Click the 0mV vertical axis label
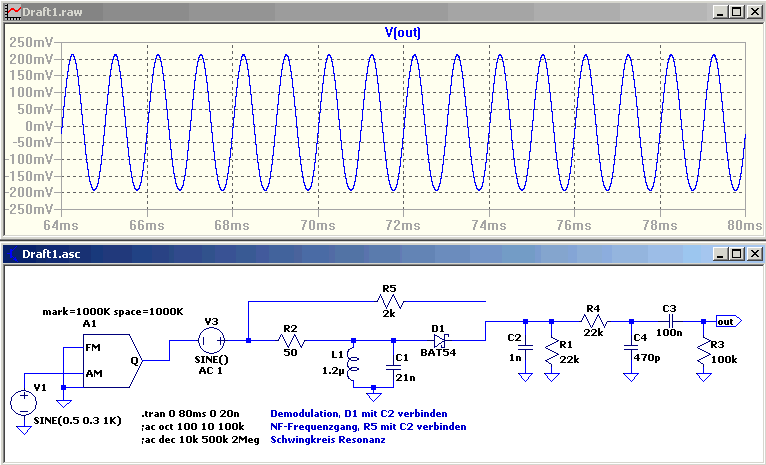Image resolution: width=766 pixels, height=465 pixels. point(38,126)
